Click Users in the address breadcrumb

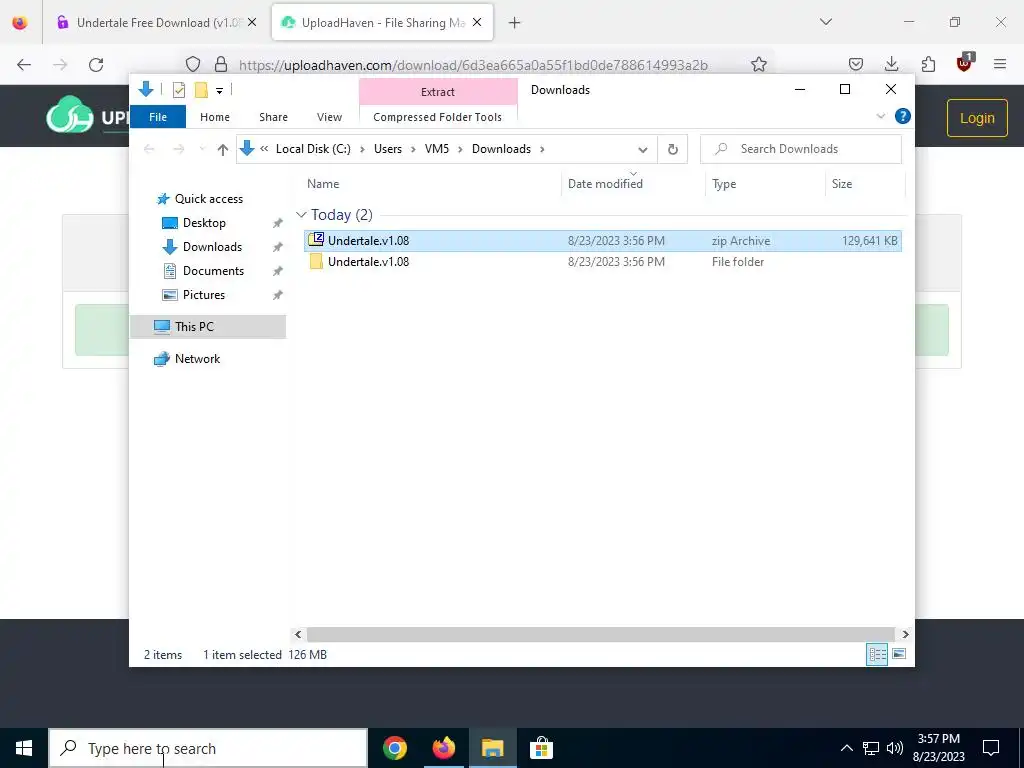coord(388,149)
